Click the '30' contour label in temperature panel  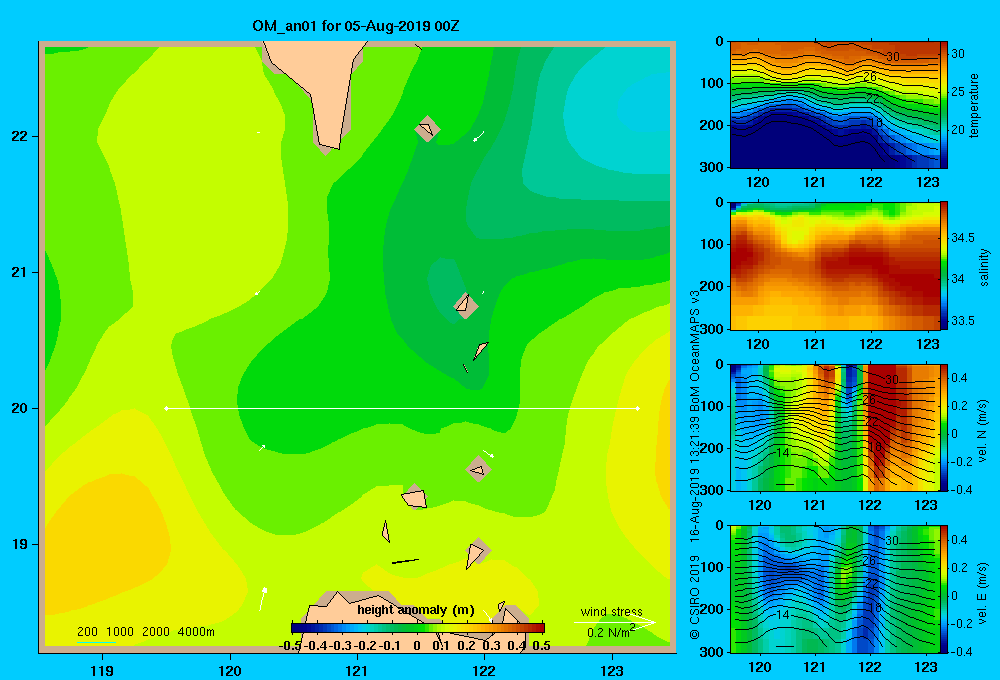(x=893, y=57)
